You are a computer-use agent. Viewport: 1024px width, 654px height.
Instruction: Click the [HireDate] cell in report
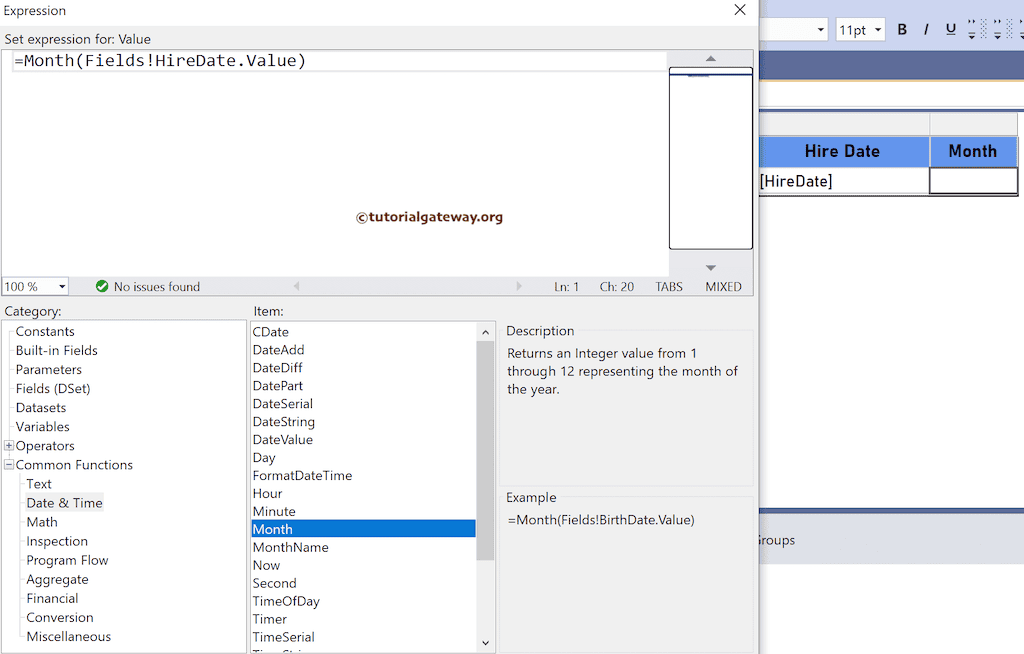click(x=844, y=181)
